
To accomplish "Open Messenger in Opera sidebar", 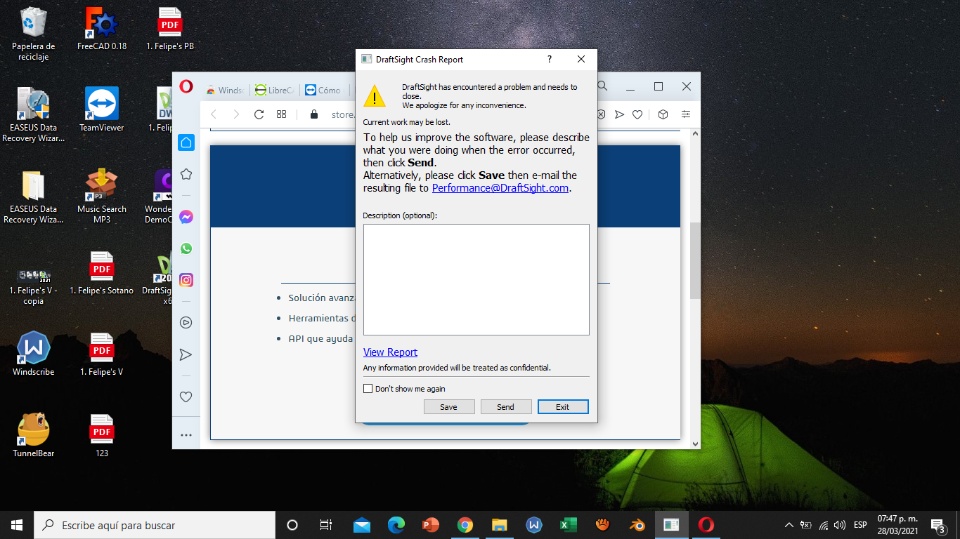I will tap(186, 217).
